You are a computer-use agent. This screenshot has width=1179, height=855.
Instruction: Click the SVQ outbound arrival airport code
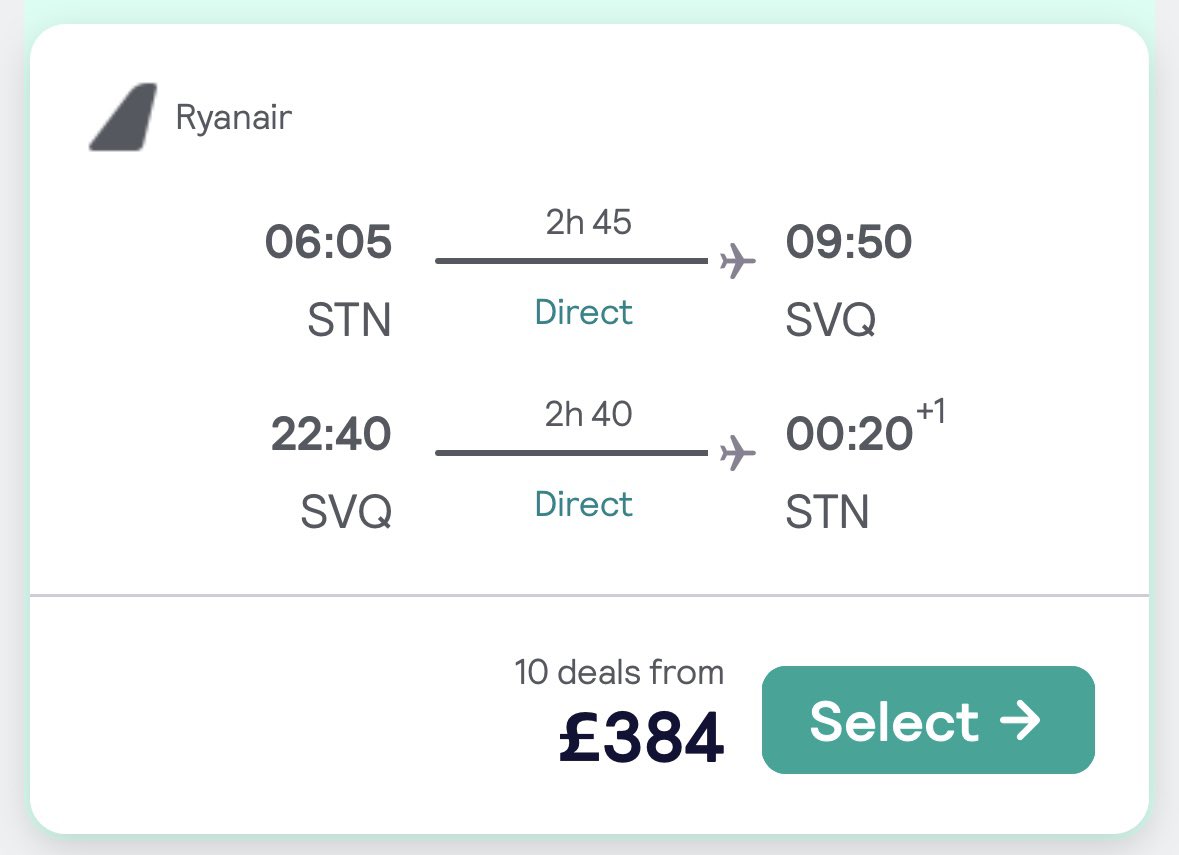click(x=830, y=321)
